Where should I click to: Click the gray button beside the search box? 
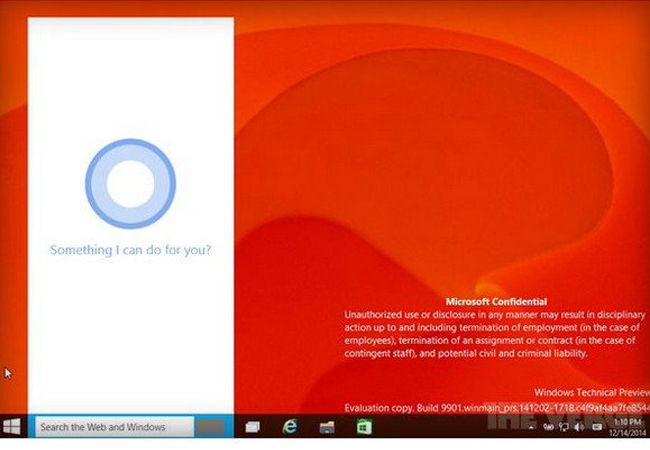click(x=210, y=427)
